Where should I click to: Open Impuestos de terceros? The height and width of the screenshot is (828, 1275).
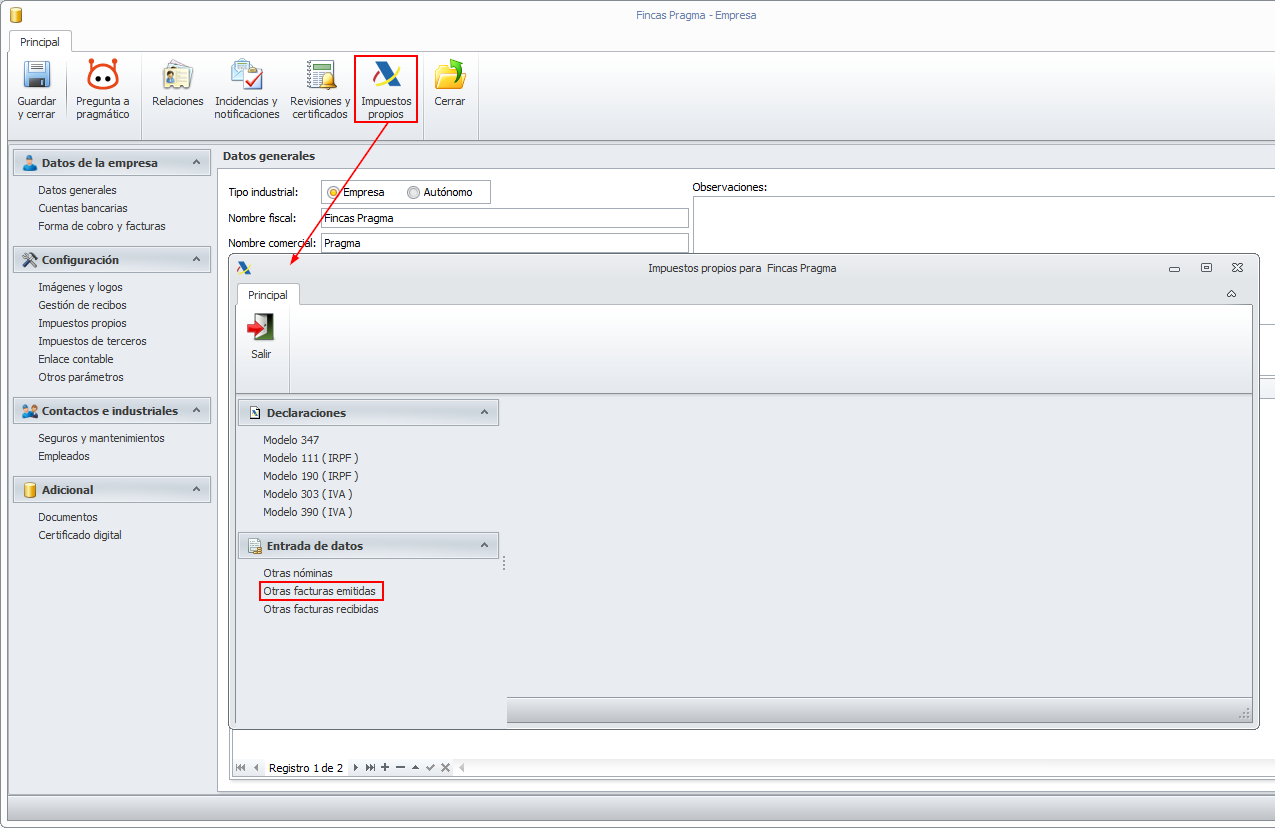click(x=92, y=341)
